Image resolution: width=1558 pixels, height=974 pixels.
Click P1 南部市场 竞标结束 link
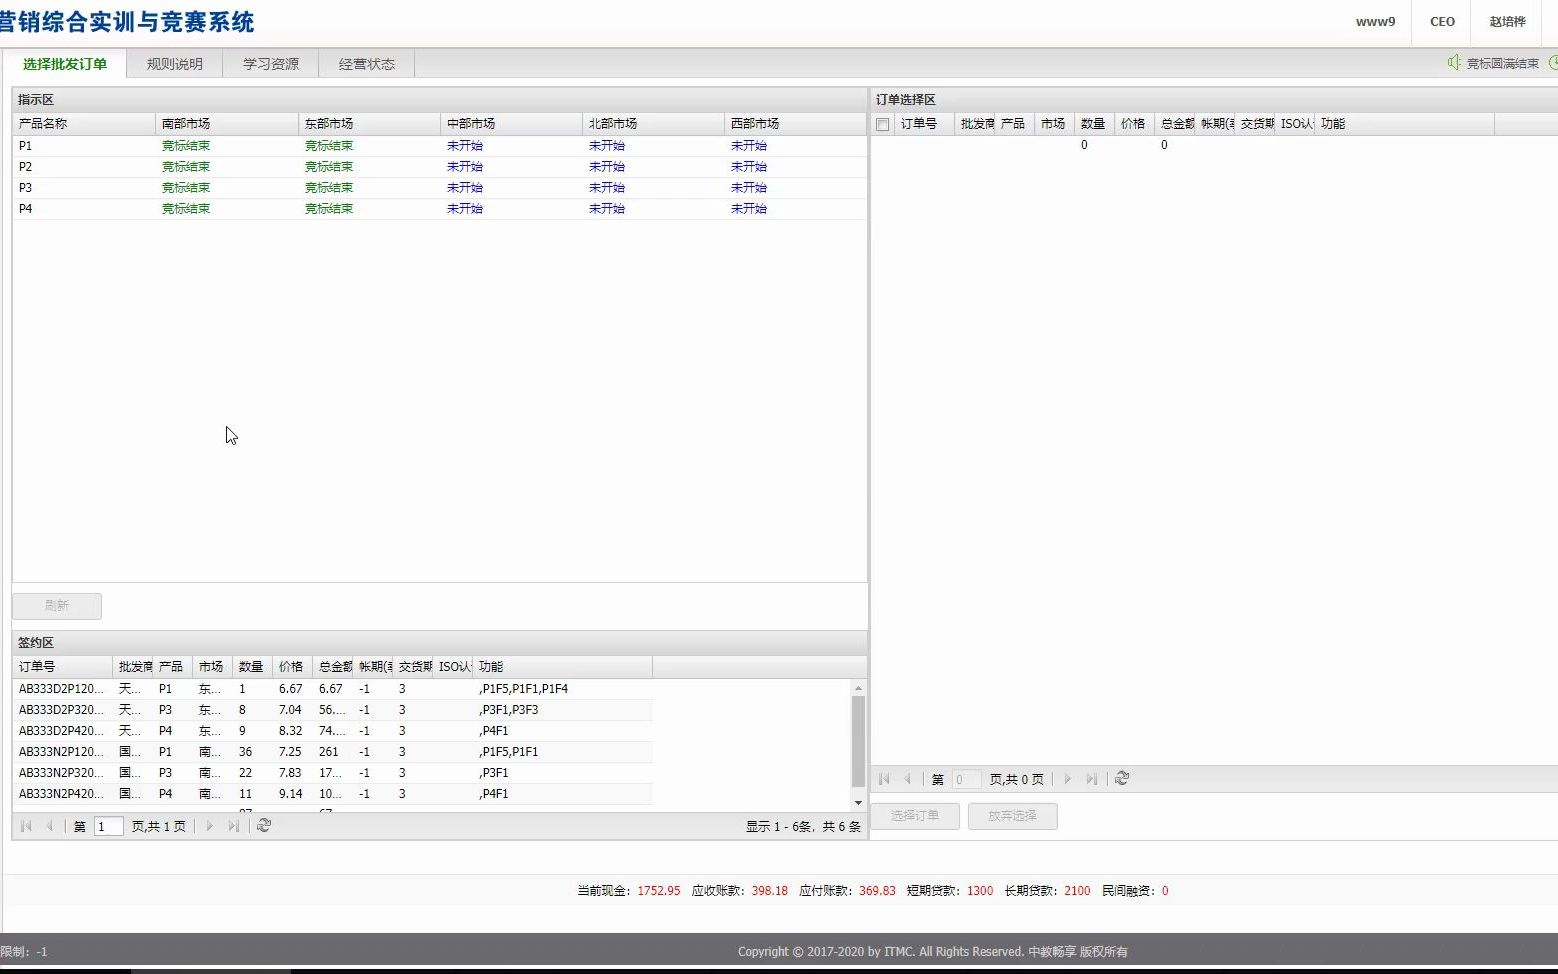(186, 146)
